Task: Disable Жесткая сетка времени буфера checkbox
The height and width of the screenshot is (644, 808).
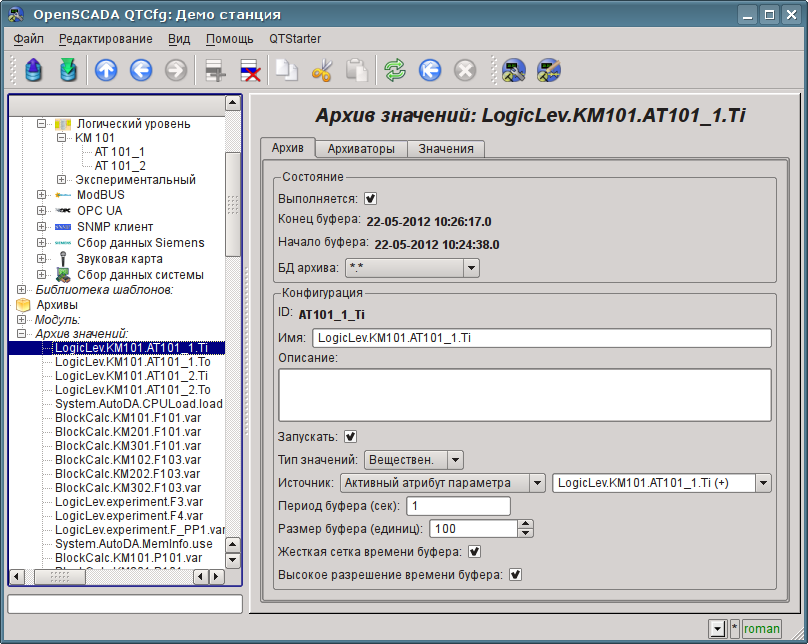Action: pos(475,551)
